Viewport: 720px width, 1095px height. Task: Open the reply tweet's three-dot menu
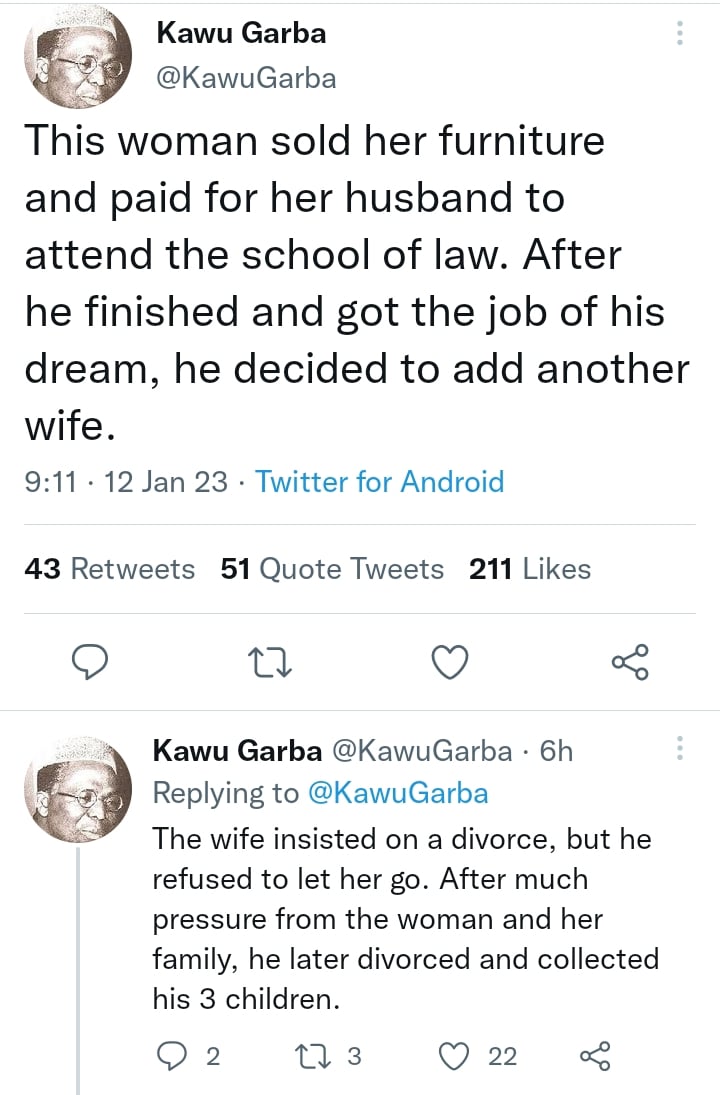tap(680, 749)
